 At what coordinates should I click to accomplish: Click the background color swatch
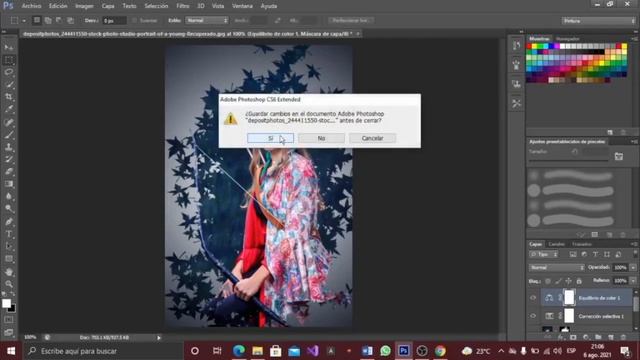coord(13,309)
